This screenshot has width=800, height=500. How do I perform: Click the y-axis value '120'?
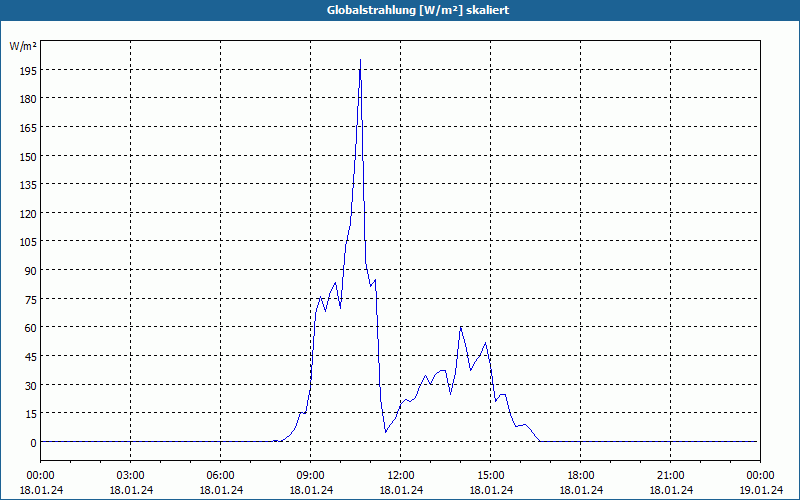29,214
